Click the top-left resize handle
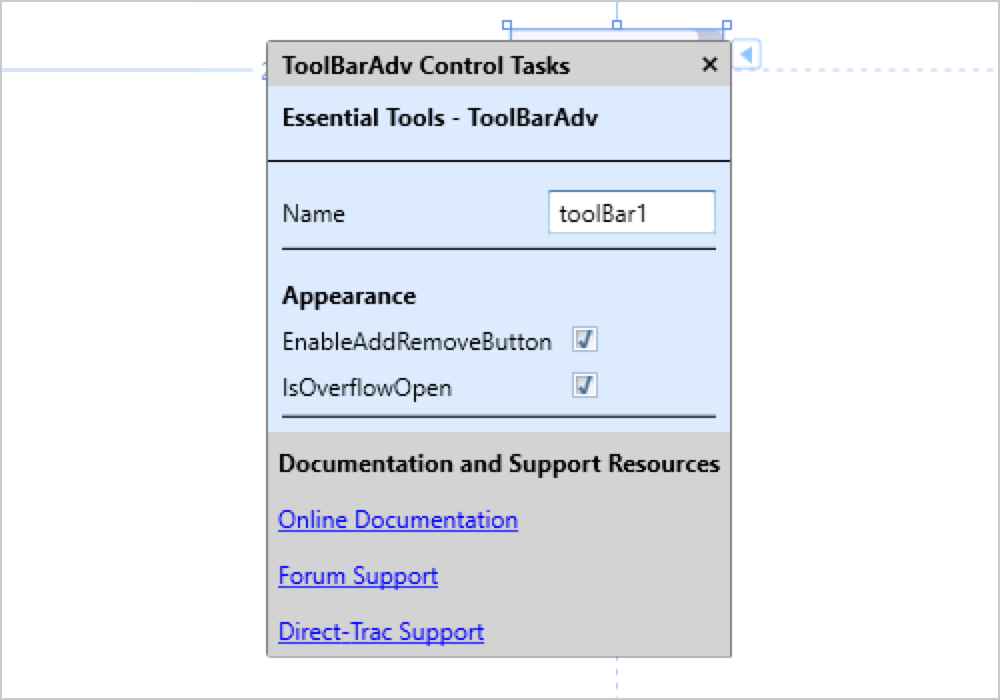This screenshot has width=1000, height=700. (x=507, y=25)
